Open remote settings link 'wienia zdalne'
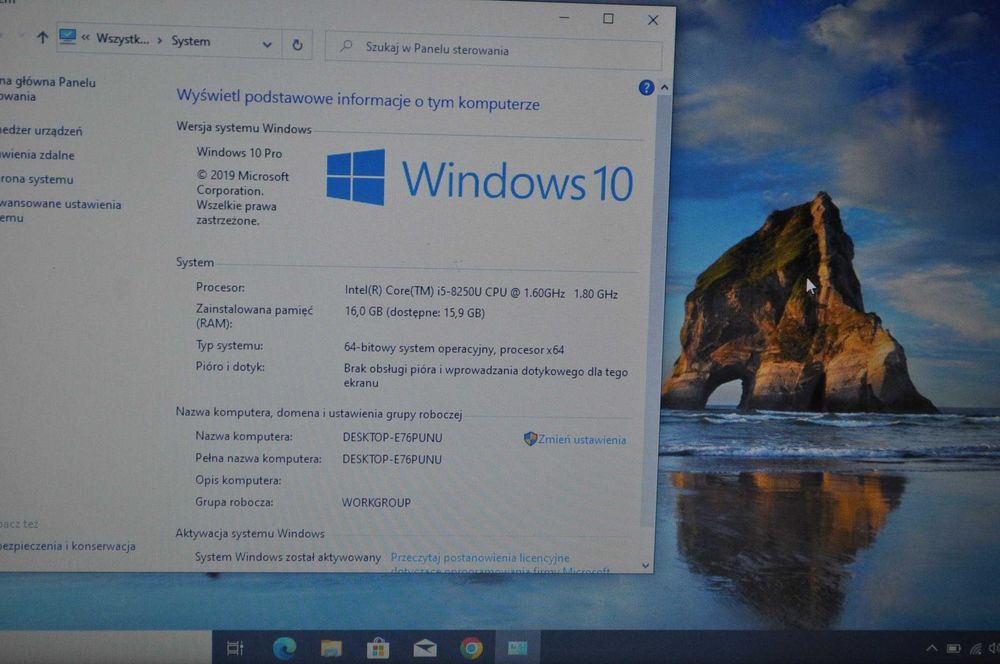The height and width of the screenshot is (664, 1000). (38, 155)
